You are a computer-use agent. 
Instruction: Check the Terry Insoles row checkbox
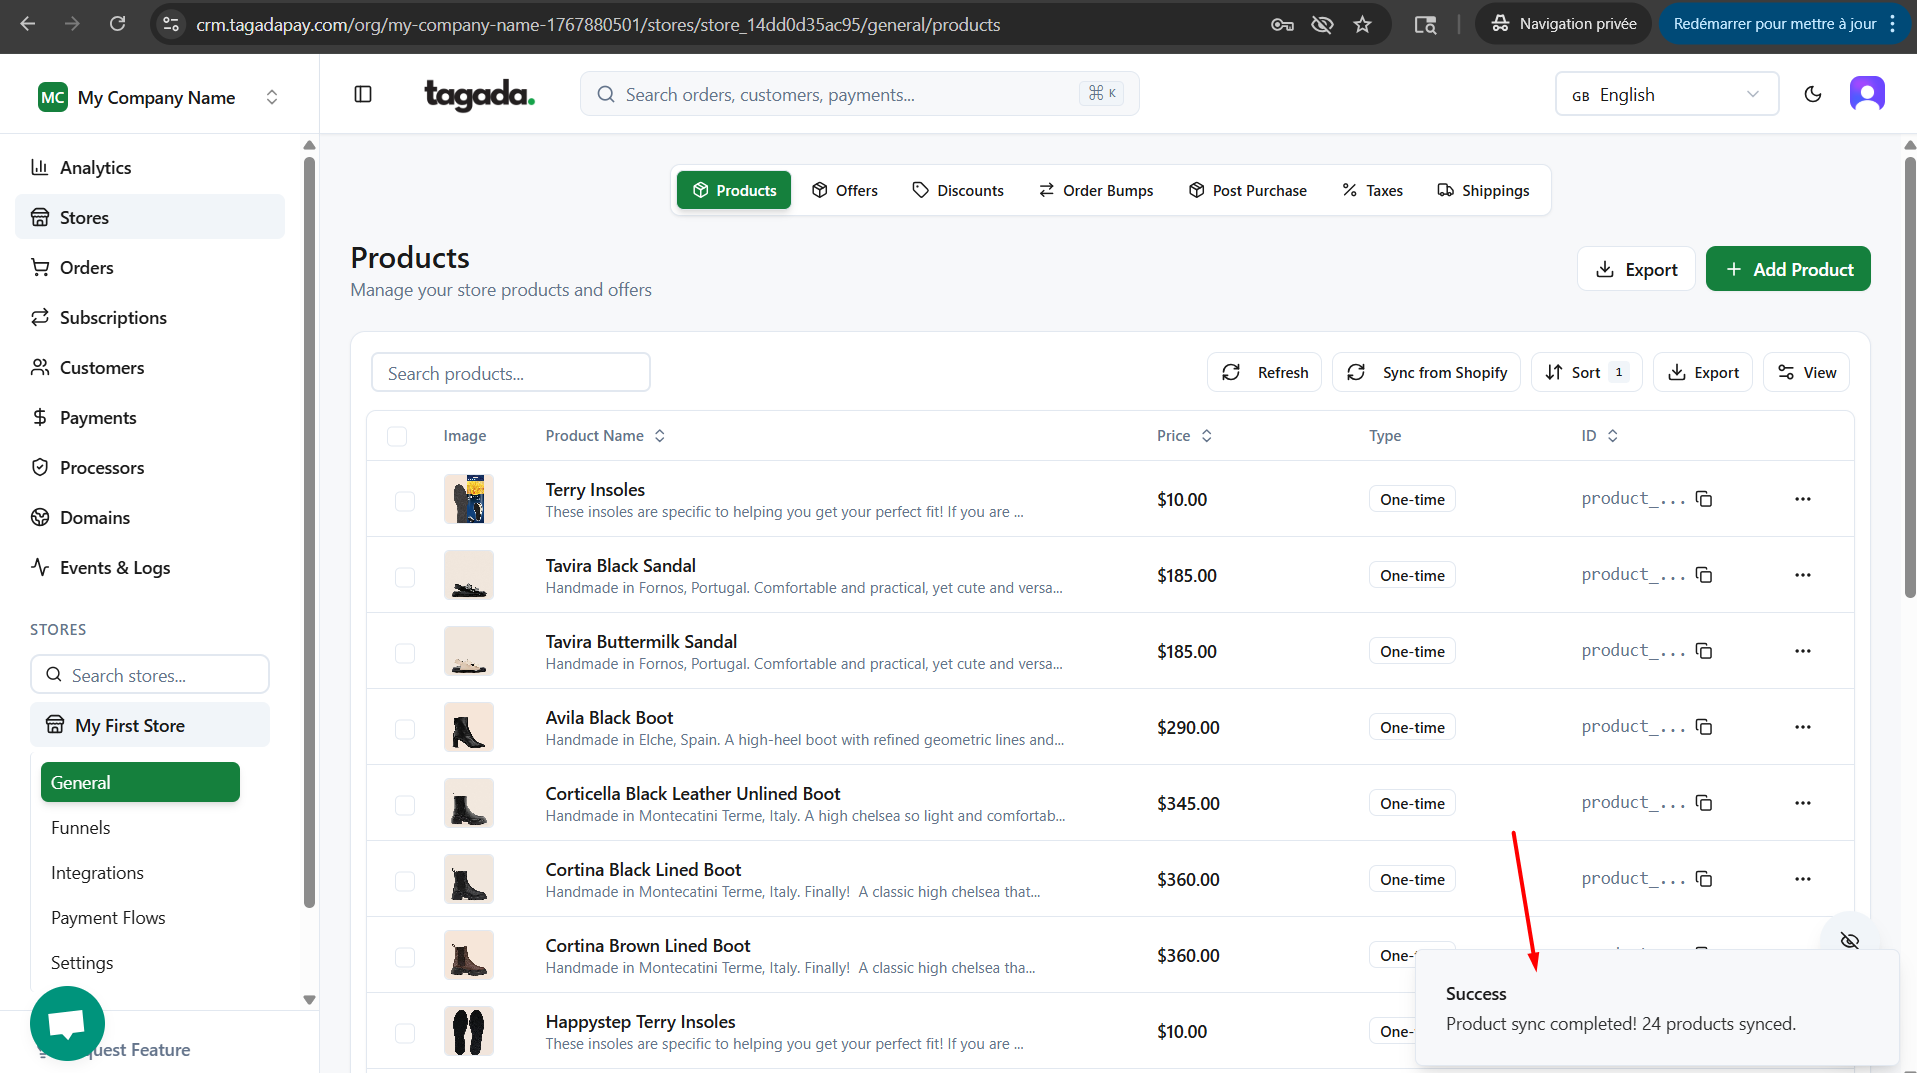click(x=405, y=500)
